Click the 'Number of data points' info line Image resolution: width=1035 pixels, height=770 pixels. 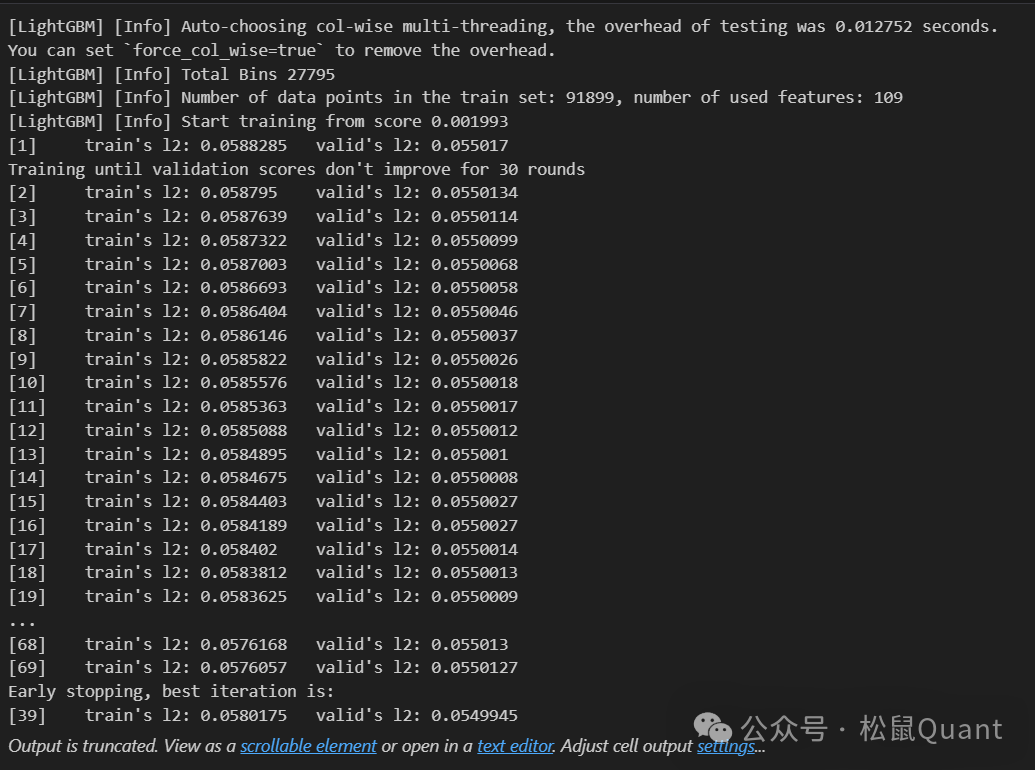[x=455, y=97]
